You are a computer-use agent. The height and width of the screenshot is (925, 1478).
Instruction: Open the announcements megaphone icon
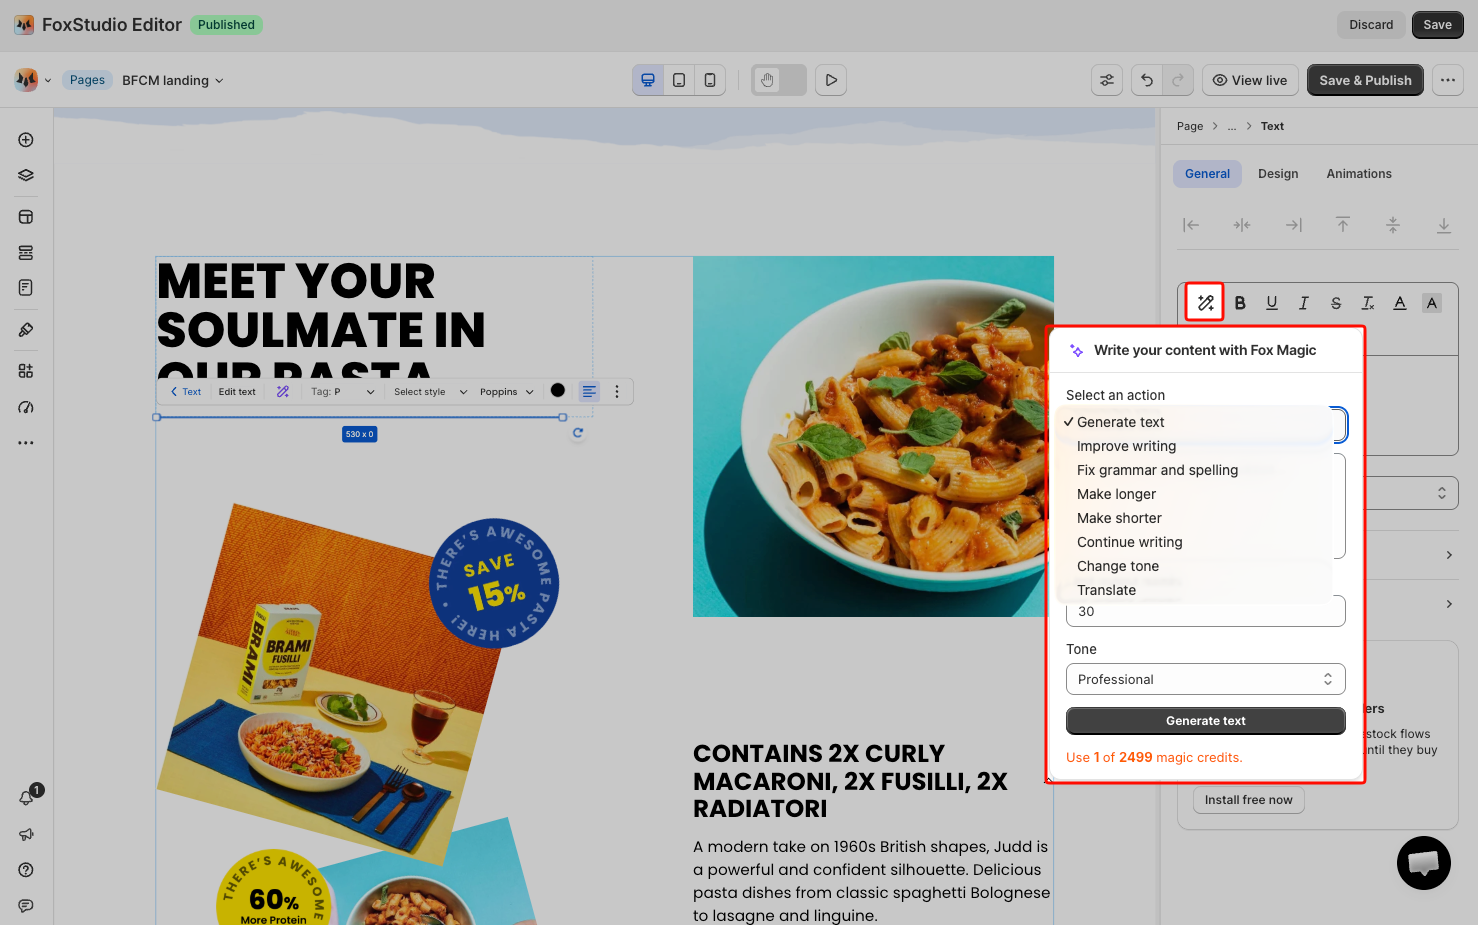[26, 834]
